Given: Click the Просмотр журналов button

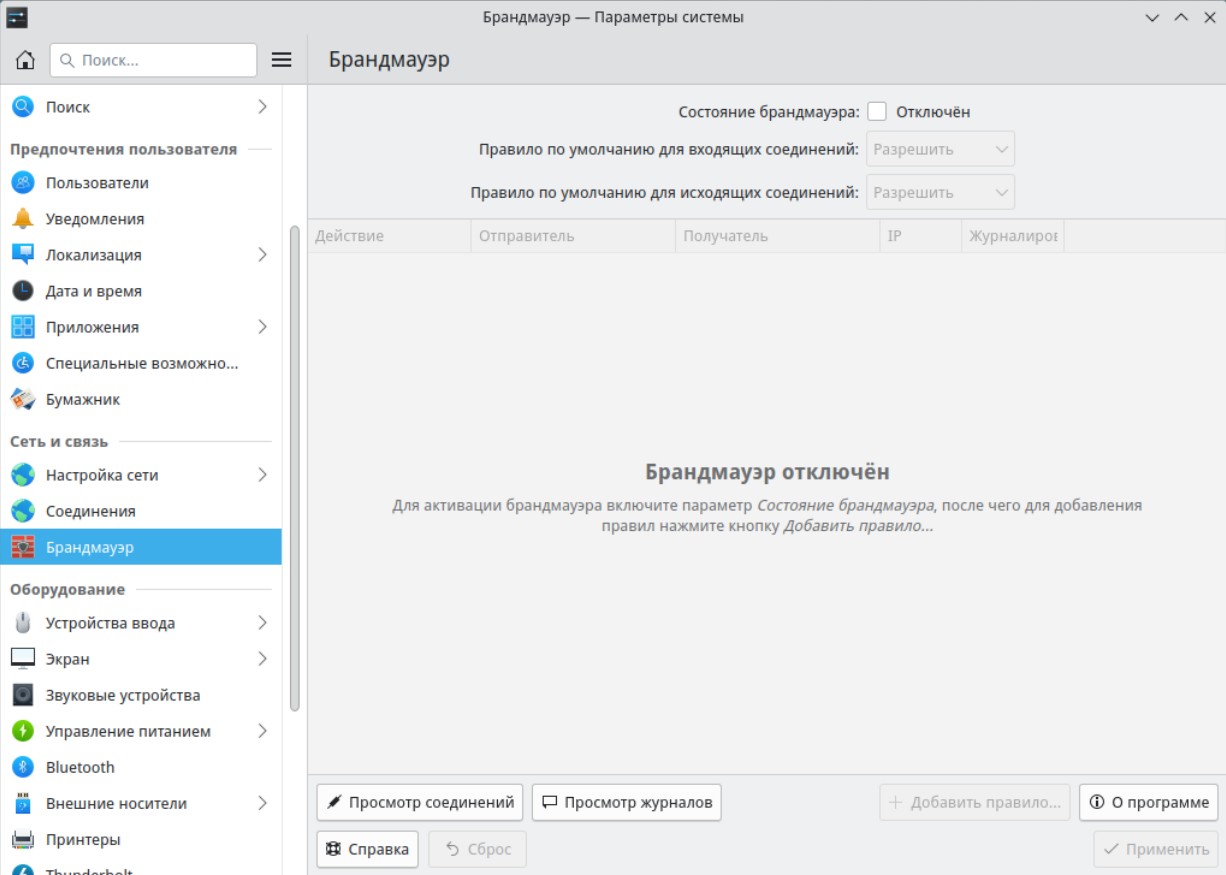Looking at the screenshot, I should tap(627, 802).
